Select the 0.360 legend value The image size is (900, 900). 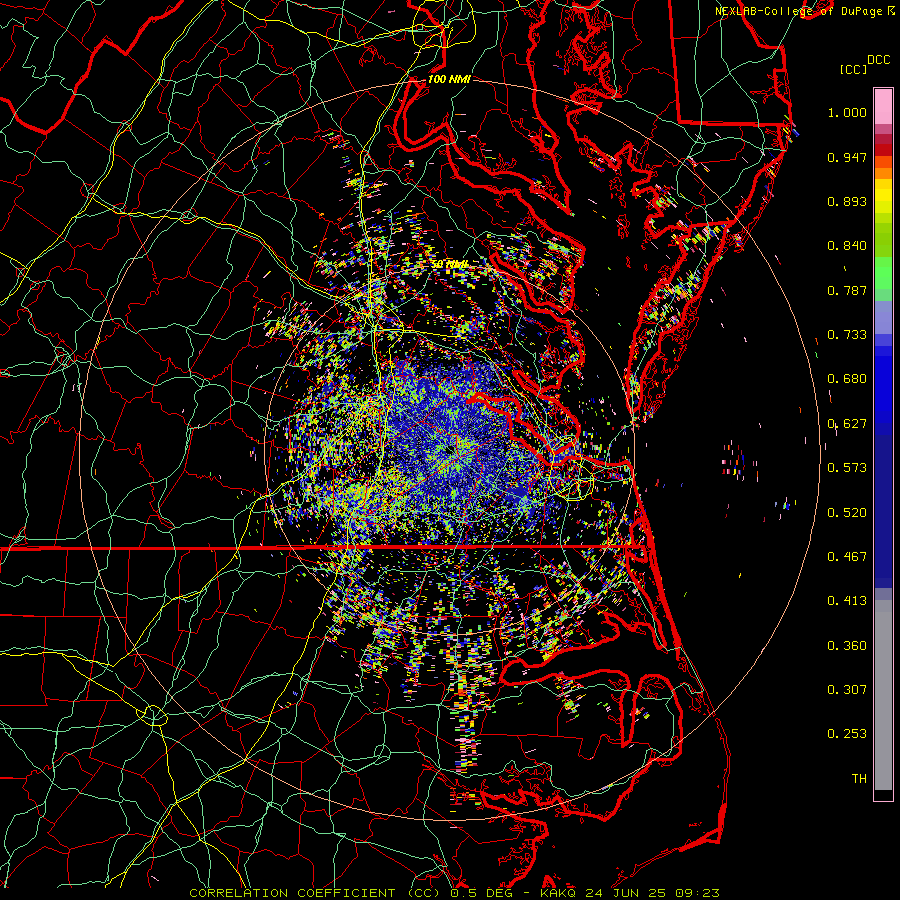[847, 646]
